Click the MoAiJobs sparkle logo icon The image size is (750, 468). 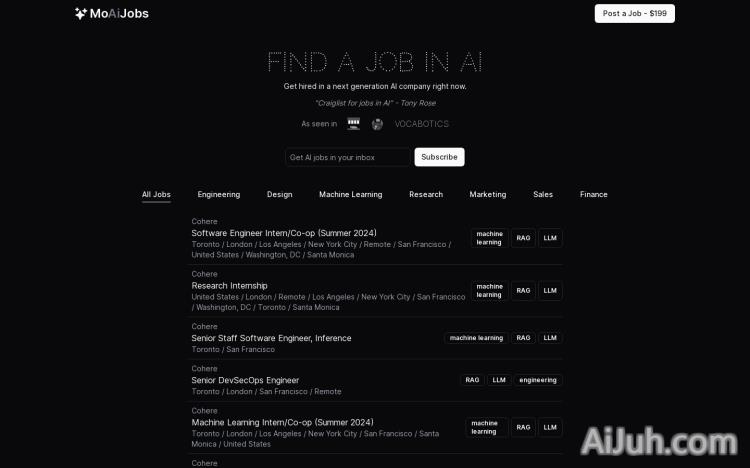point(80,13)
